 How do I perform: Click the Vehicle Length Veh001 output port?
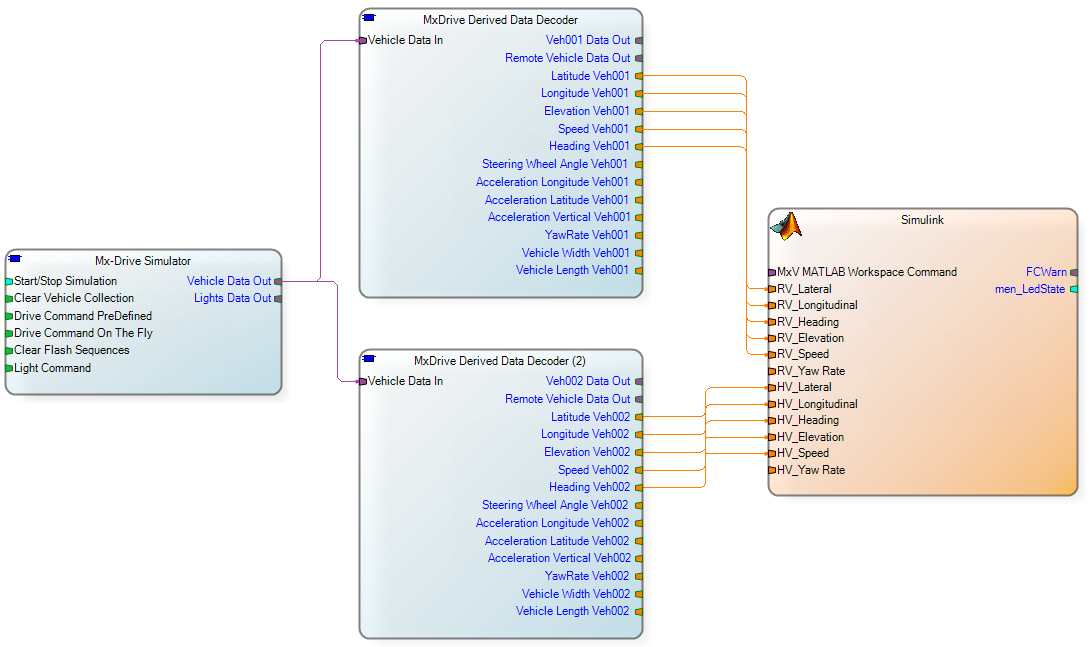coord(639,271)
